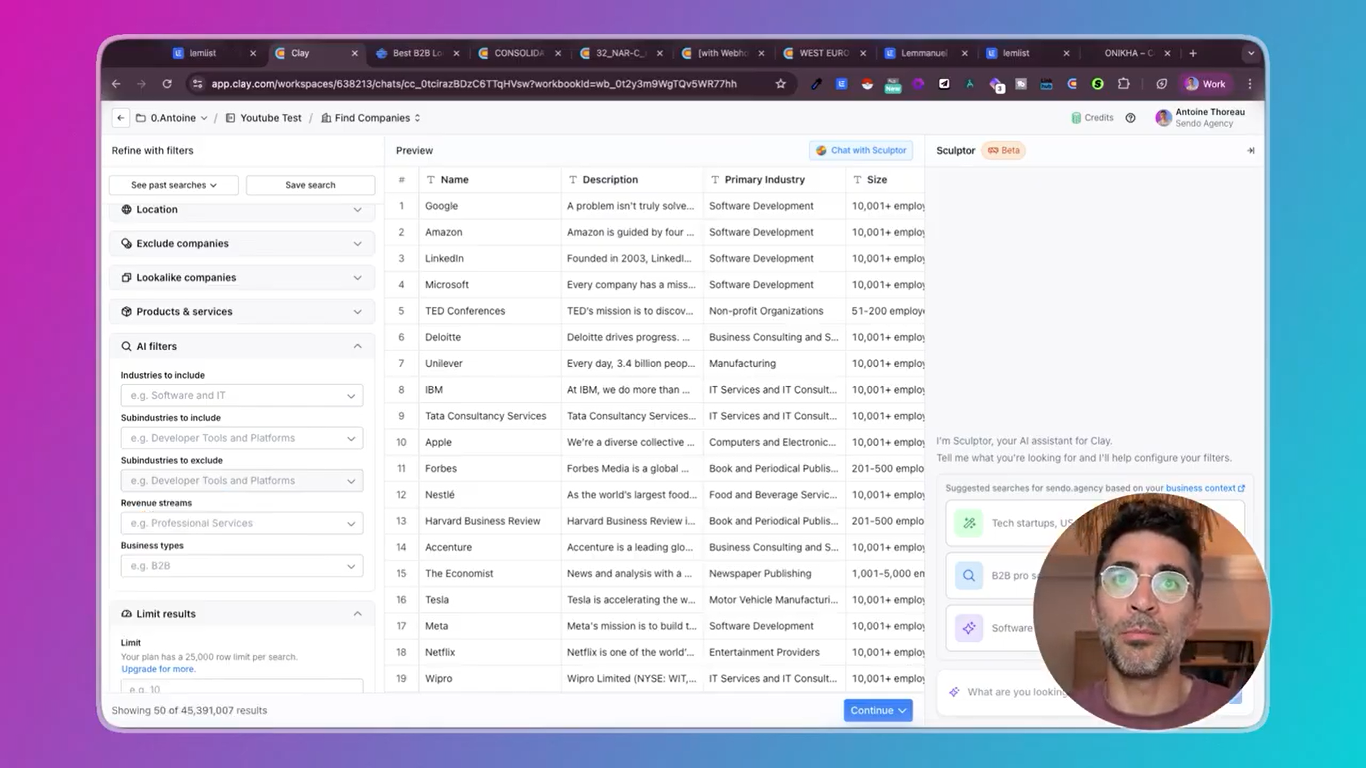Click the Antoine Thoreau profile avatar
The height and width of the screenshot is (768, 1366).
pyautogui.click(x=1163, y=118)
